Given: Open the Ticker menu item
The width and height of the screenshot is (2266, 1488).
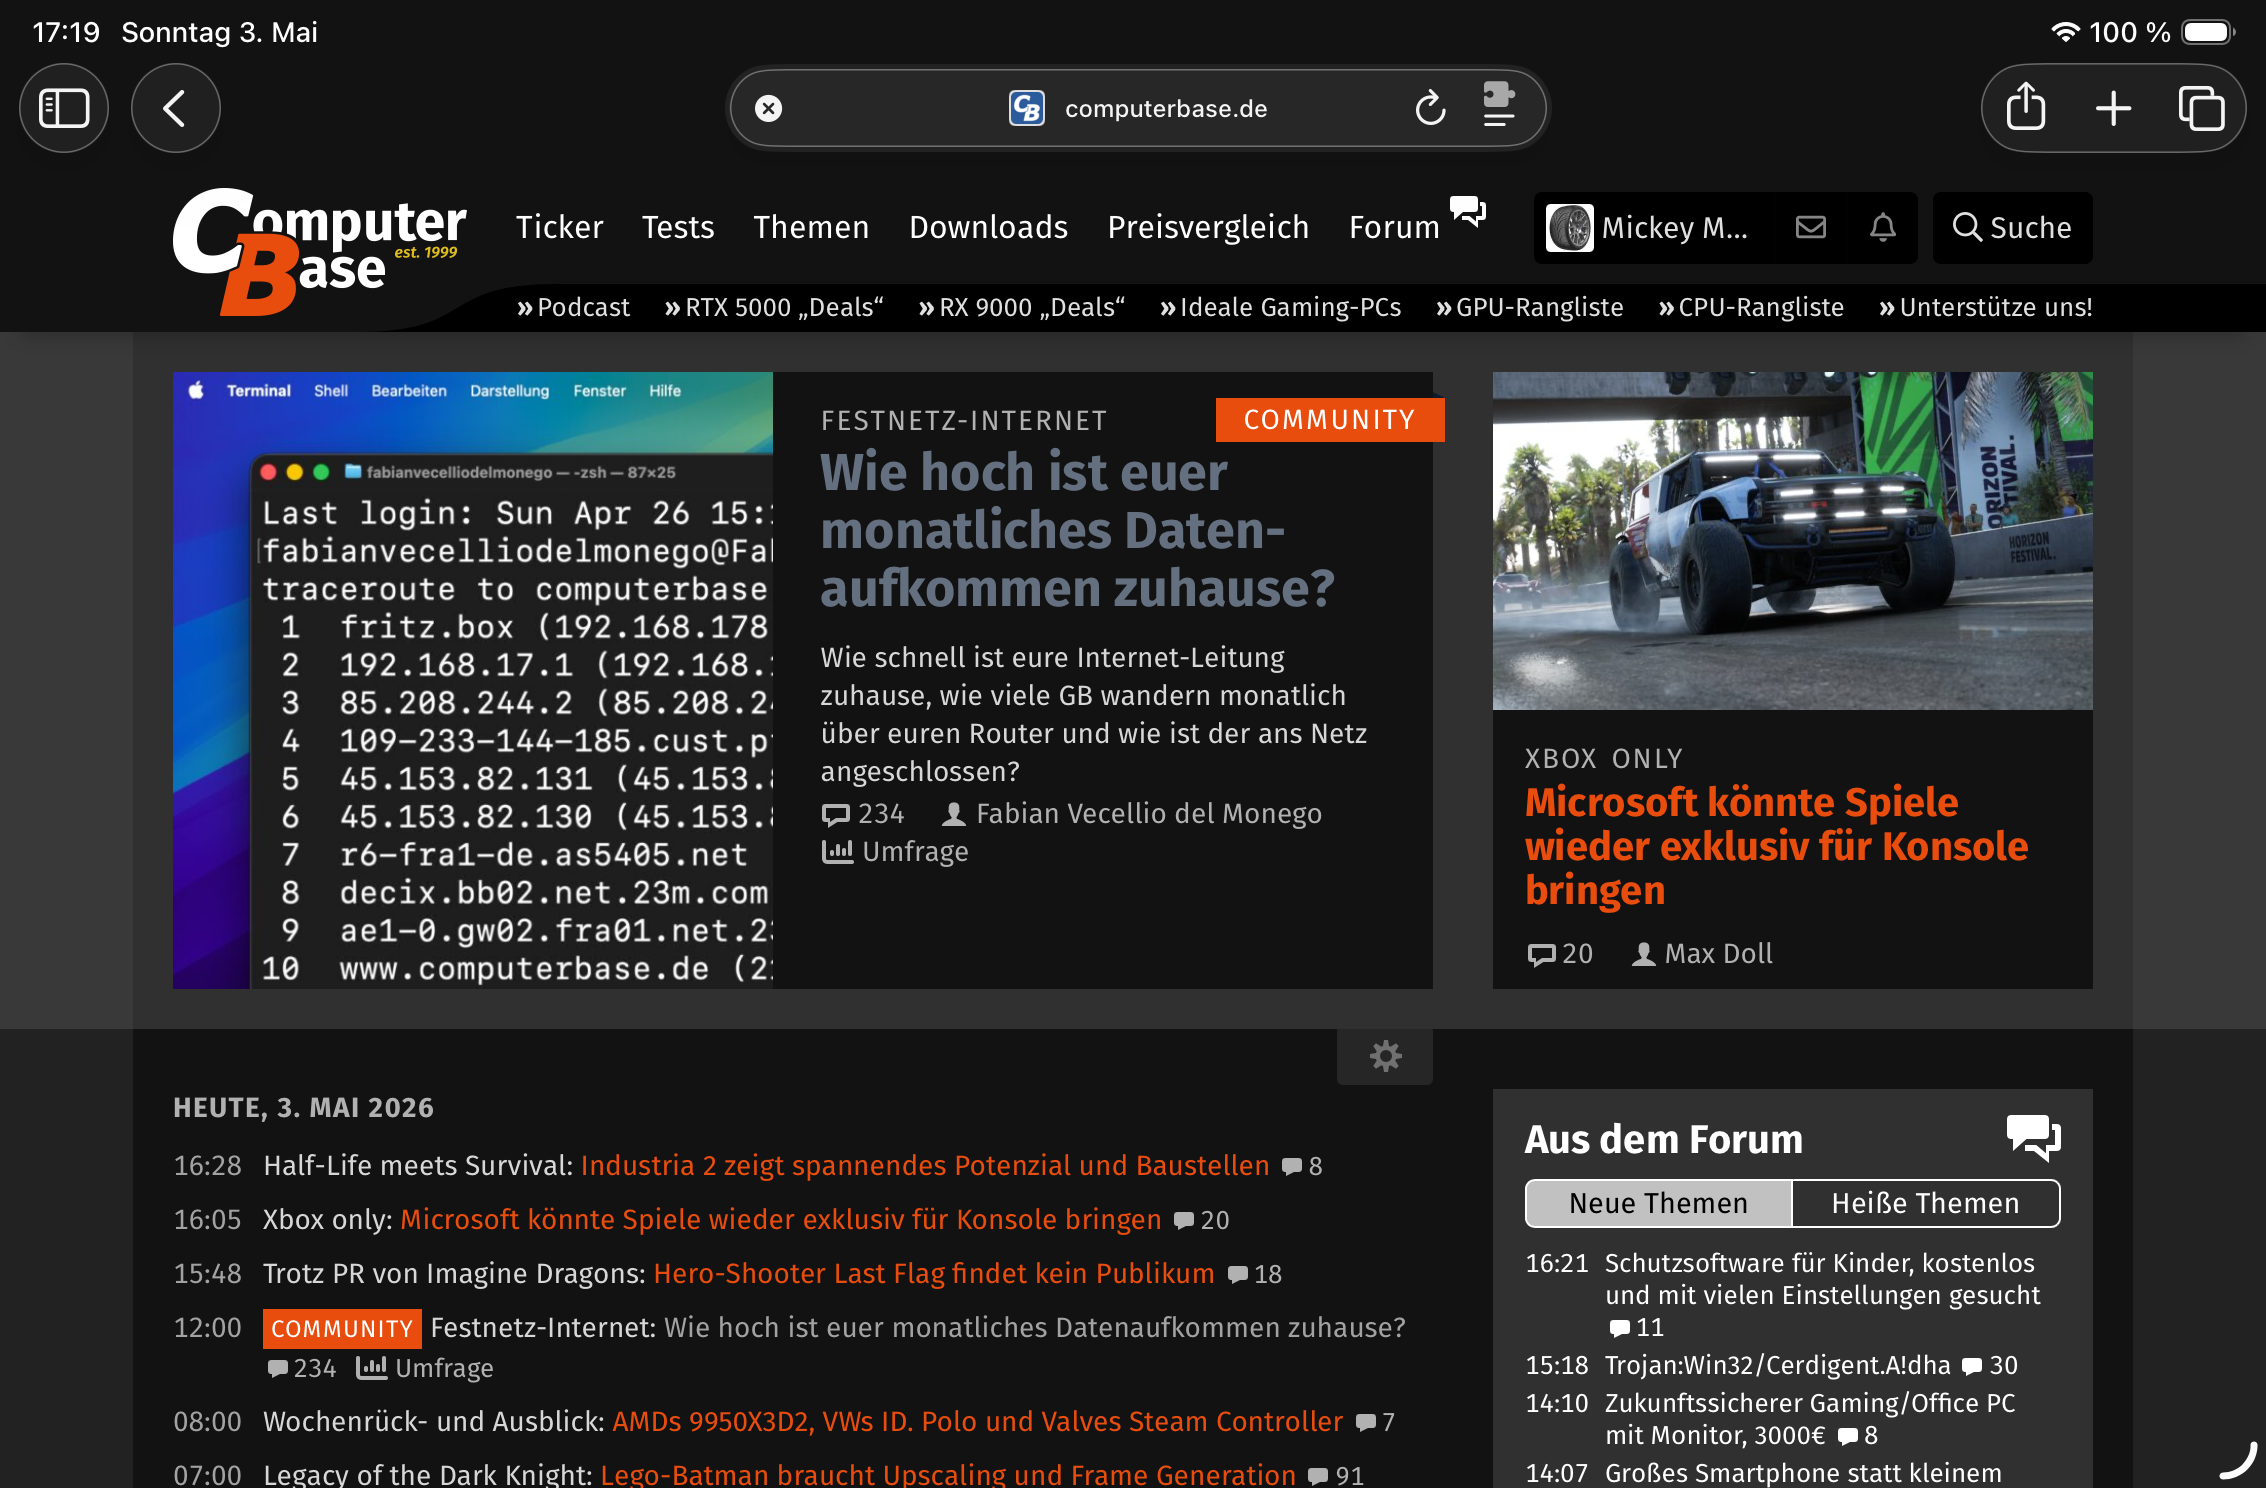Looking at the screenshot, I should coord(559,227).
